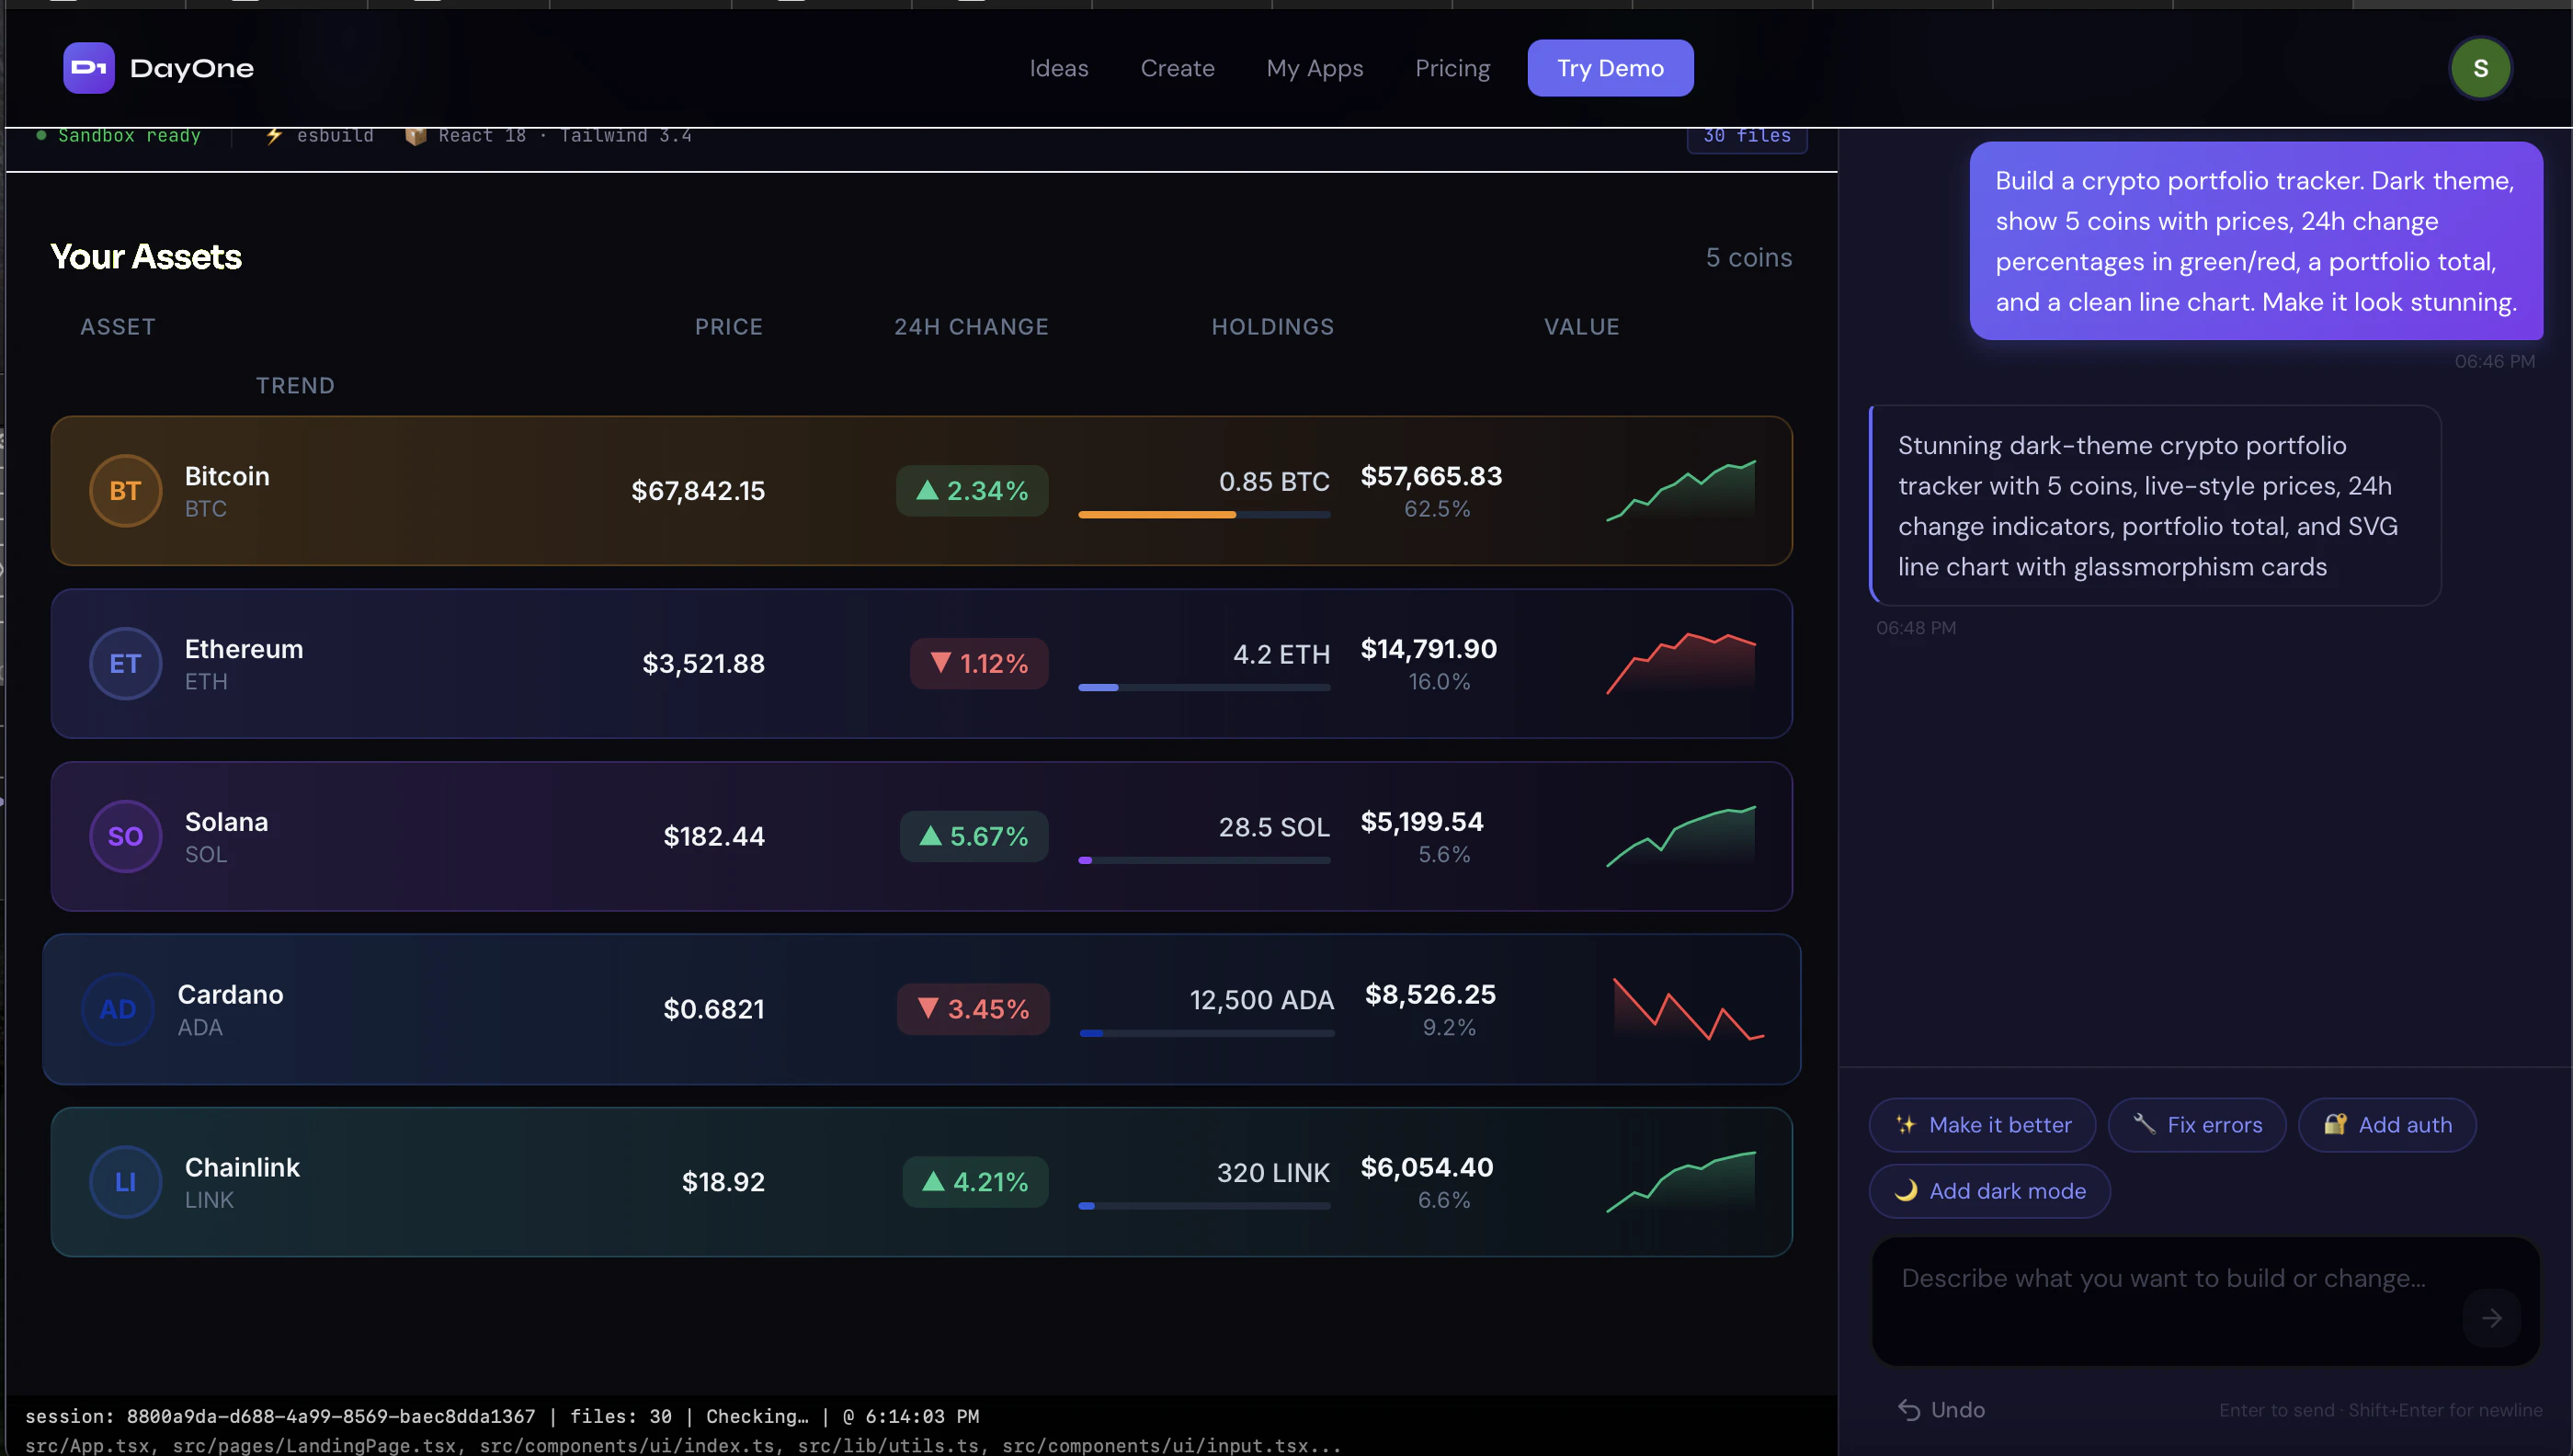This screenshot has width=2573, height=1456.
Task: Click the Solana SO coin icon
Action: tap(125, 836)
